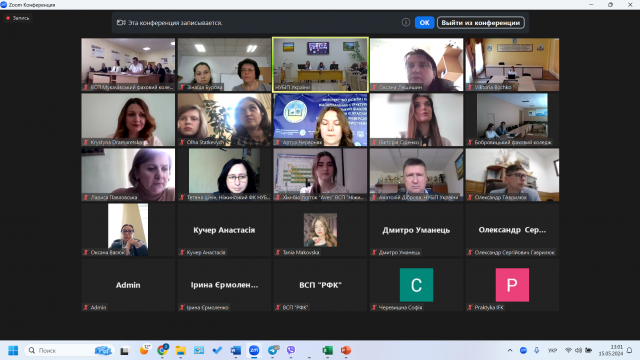Select the Viktoria Bochko video tile

coord(512,64)
